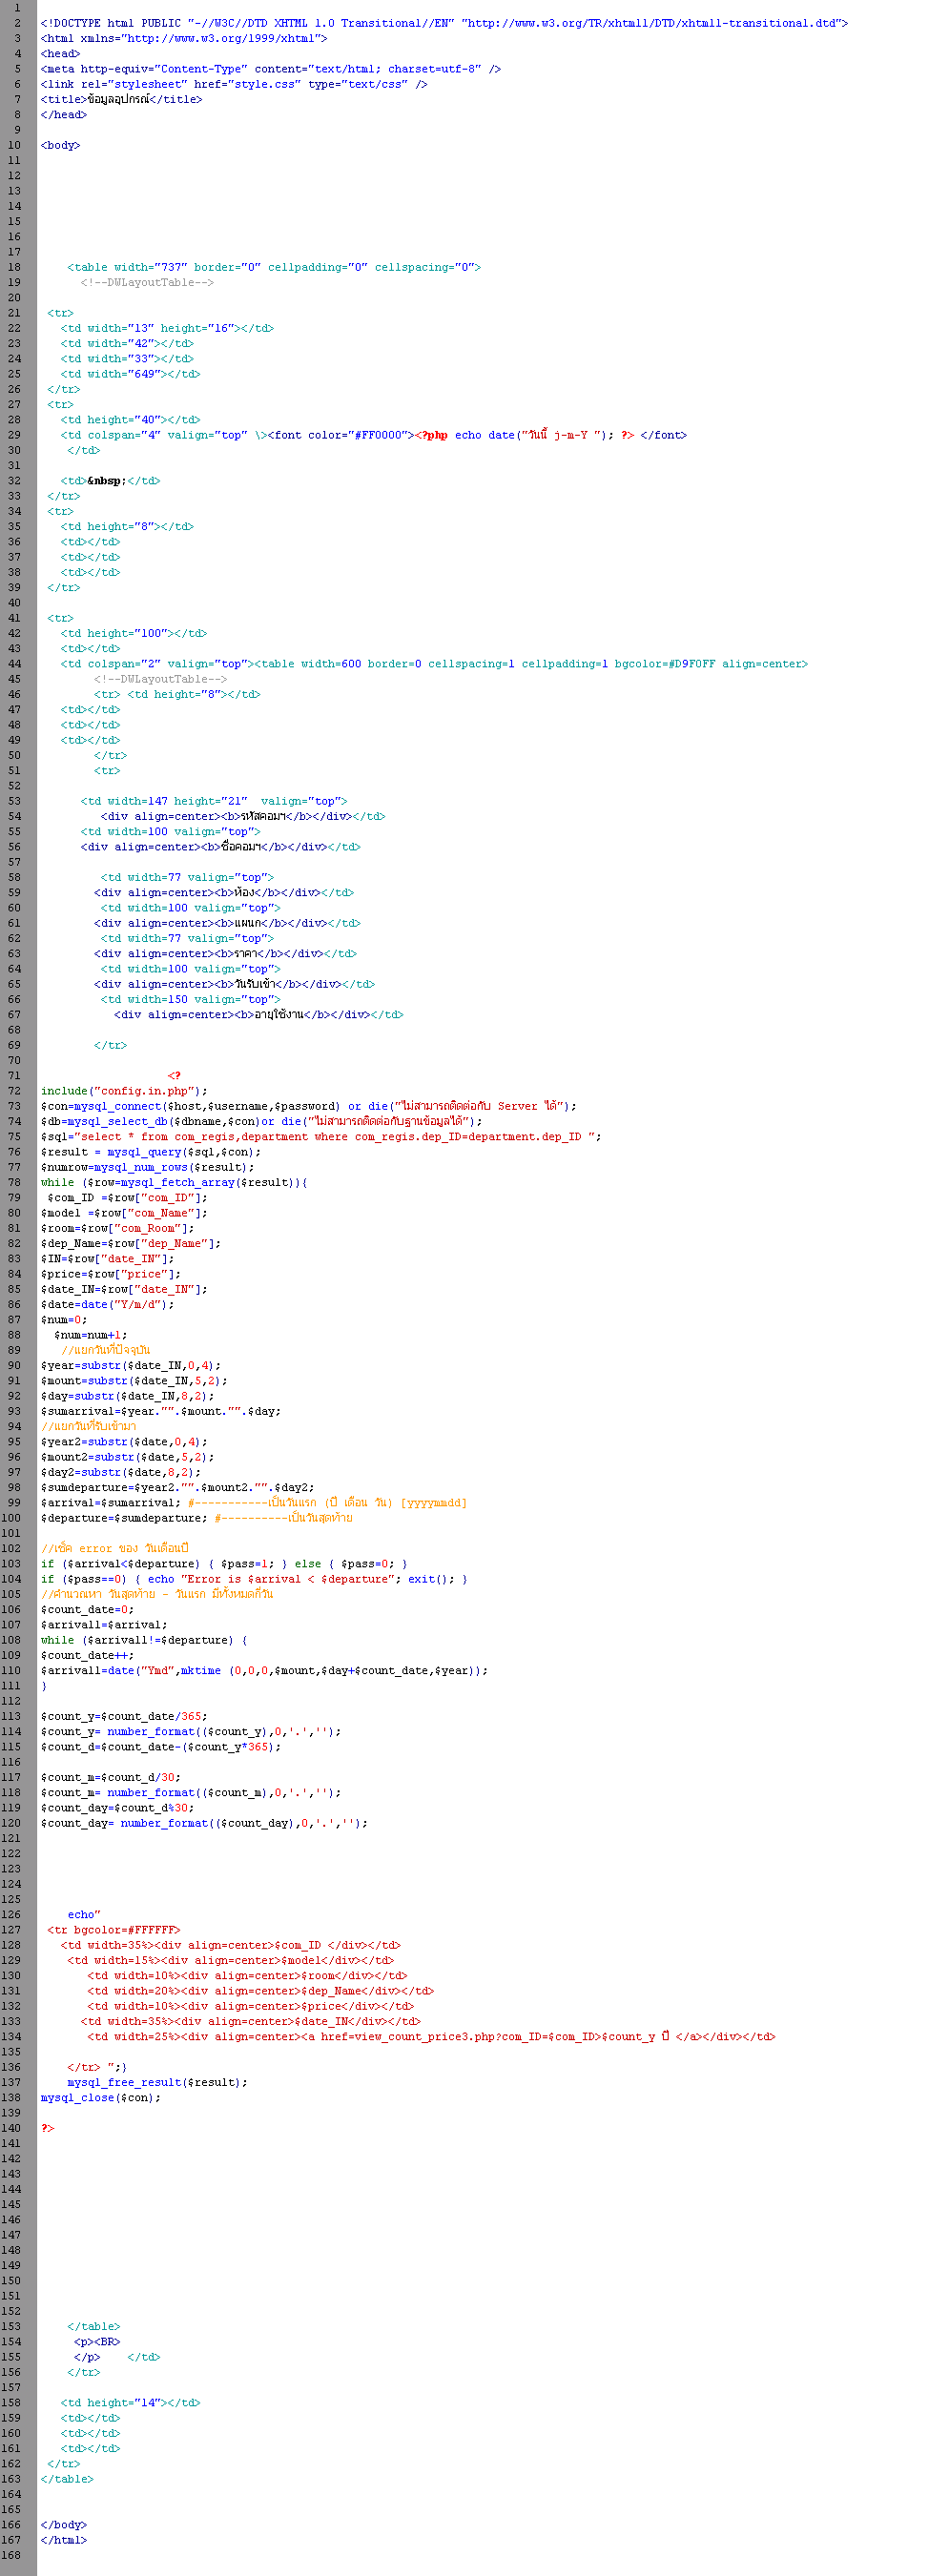This screenshot has height=2576, width=949.
Task: Click the $arrival1=date("Ymd",mktime line
Action: [264, 1670]
